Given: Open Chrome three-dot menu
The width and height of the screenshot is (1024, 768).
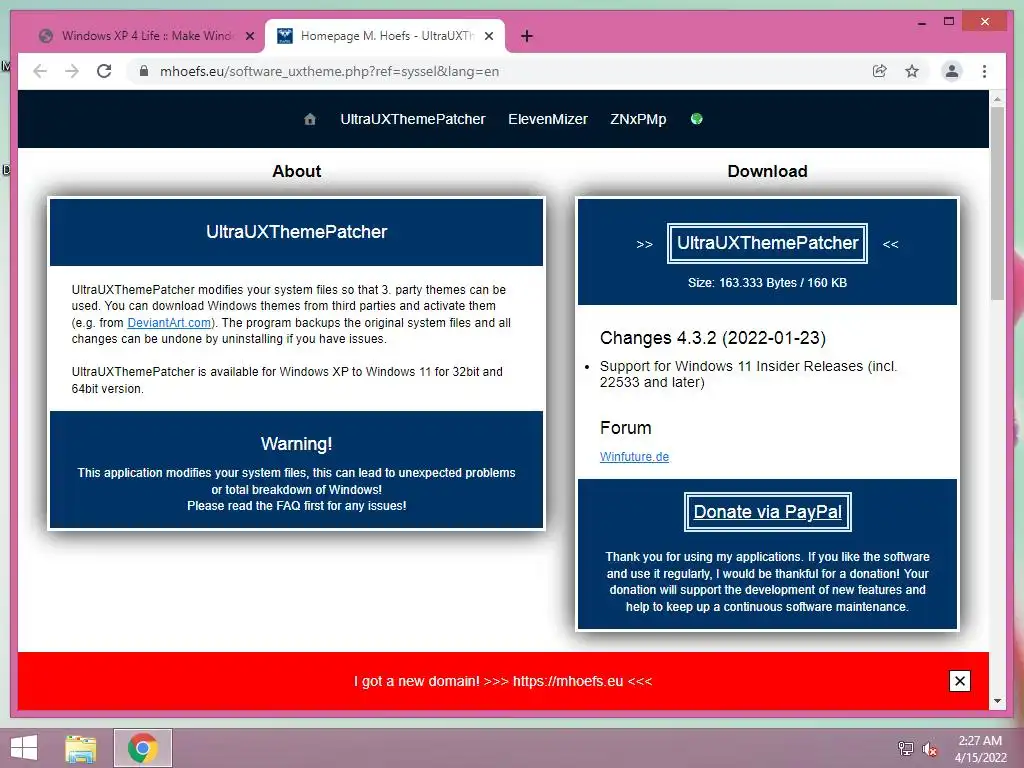Looking at the screenshot, I should click(x=984, y=71).
